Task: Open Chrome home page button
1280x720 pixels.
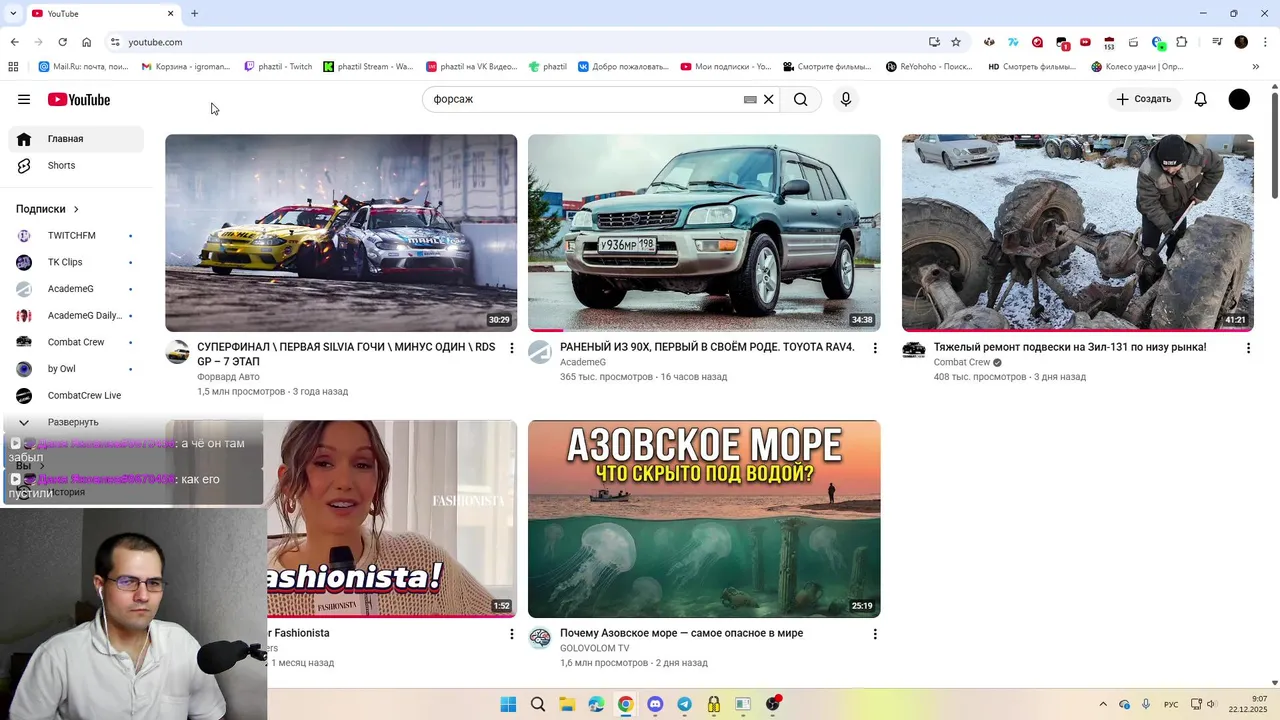Action: (x=87, y=42)
